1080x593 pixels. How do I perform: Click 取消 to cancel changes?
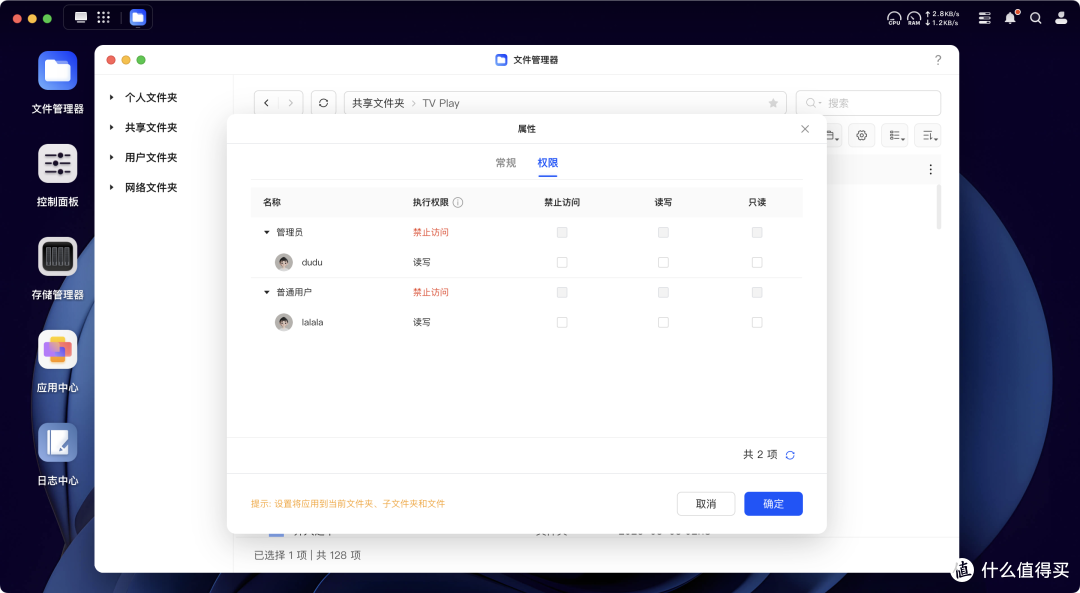[706, 503]
